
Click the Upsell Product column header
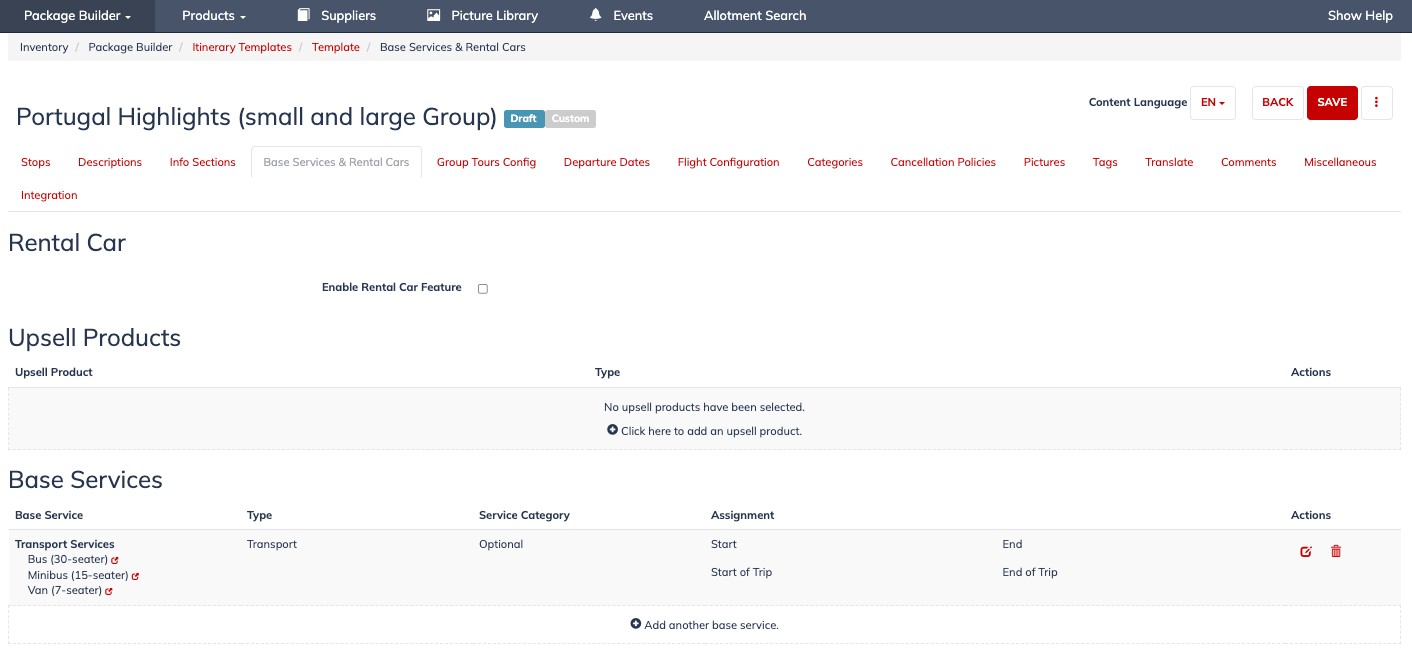pyautogui.click(x=54, y=372)
